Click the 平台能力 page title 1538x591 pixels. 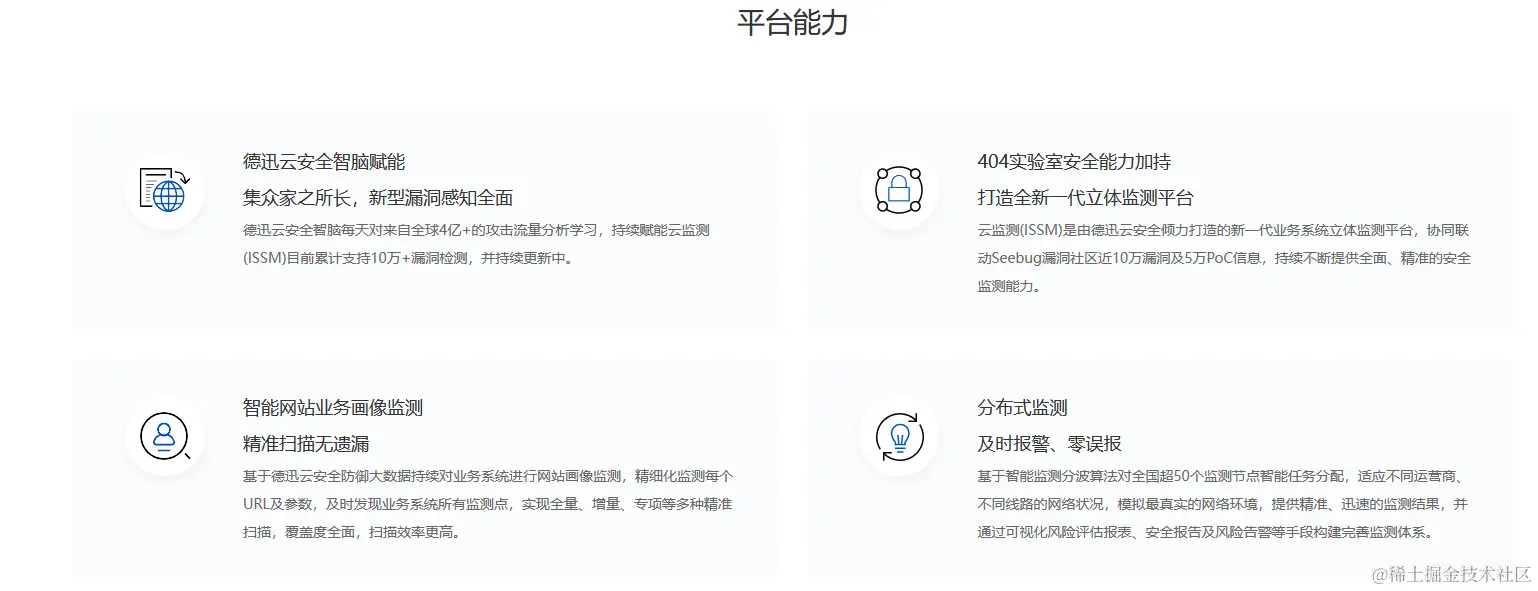tap(792, 22)
